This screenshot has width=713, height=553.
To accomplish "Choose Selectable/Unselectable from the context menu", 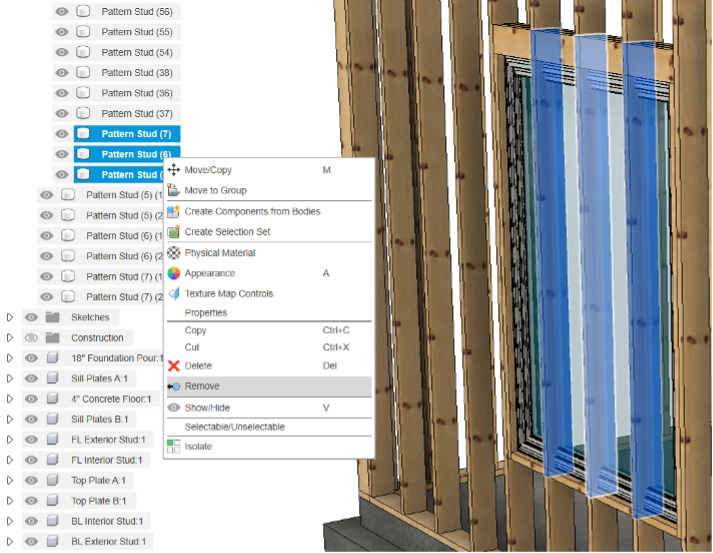I will (x=269, y=427).
